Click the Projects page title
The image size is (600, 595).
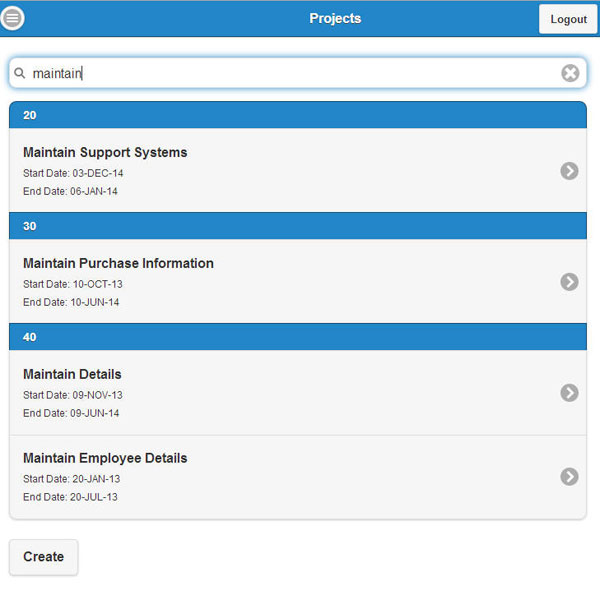pos(335,18)
